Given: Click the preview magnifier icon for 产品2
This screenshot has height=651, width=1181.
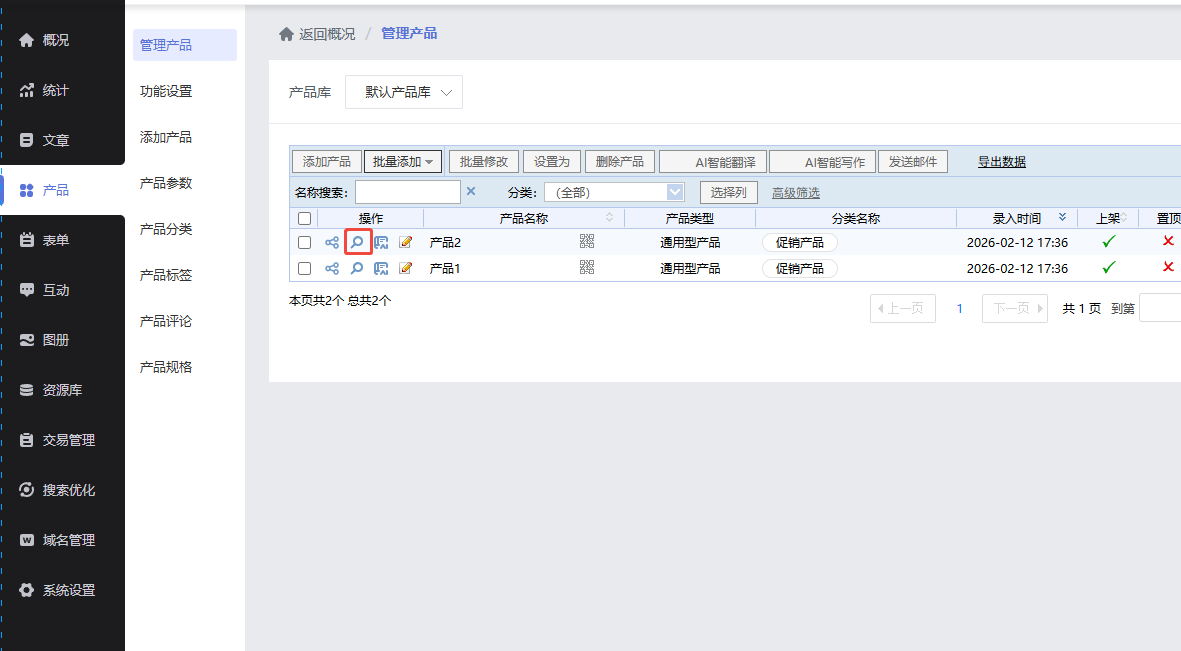Looking at the screenshot, I should 357,242.
